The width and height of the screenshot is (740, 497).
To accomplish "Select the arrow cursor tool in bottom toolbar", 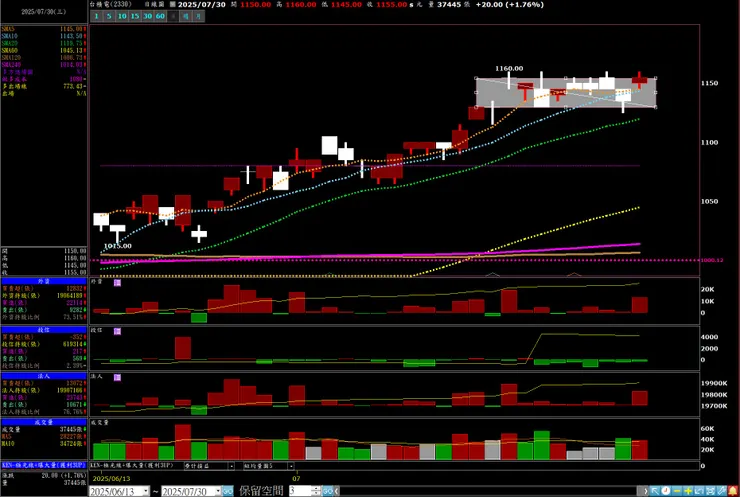I will [655, 491].
